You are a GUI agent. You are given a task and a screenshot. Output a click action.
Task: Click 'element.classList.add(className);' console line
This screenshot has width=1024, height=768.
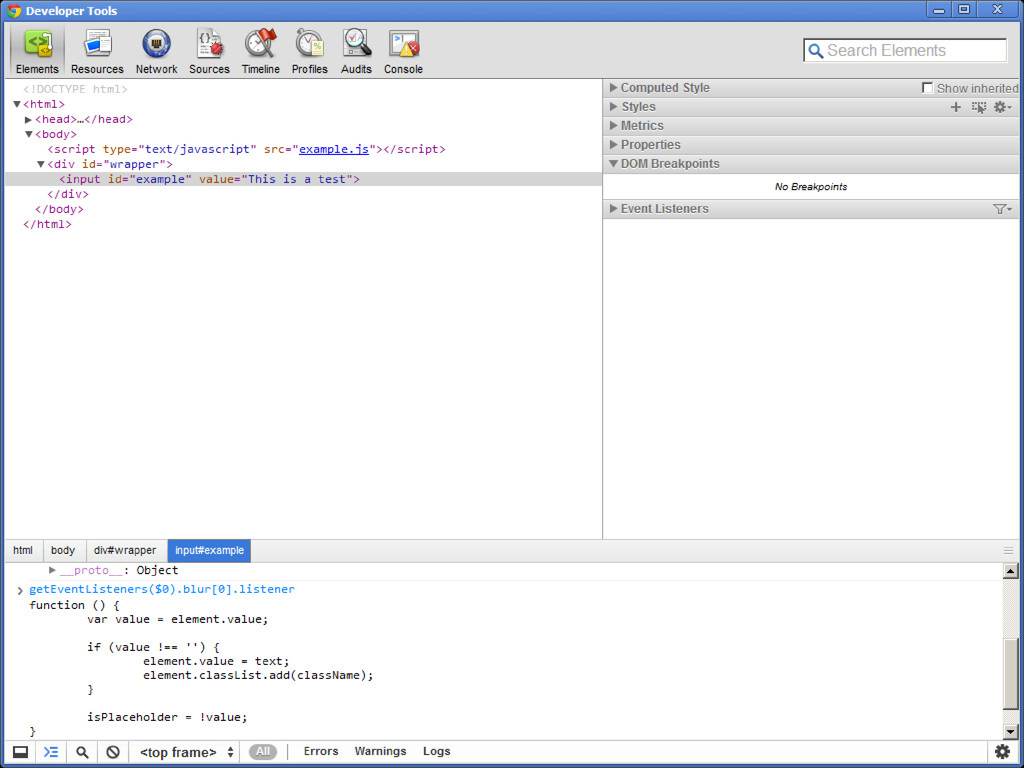pos(259,675)
